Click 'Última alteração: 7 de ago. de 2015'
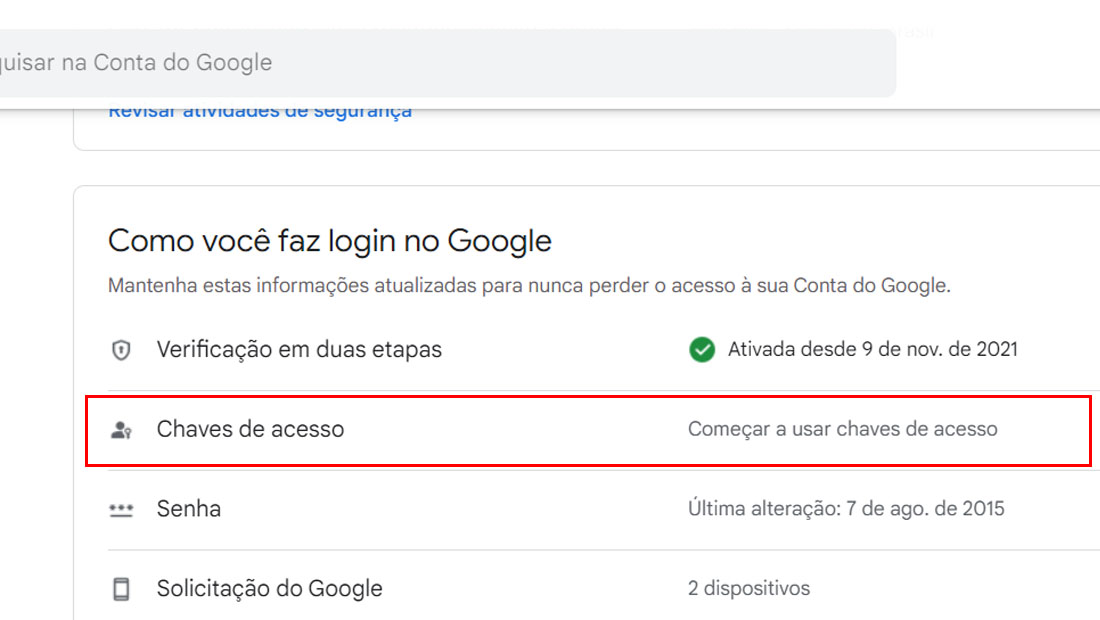The width and height of the screenshot is (1100, 620). click(x=846, y=508)
